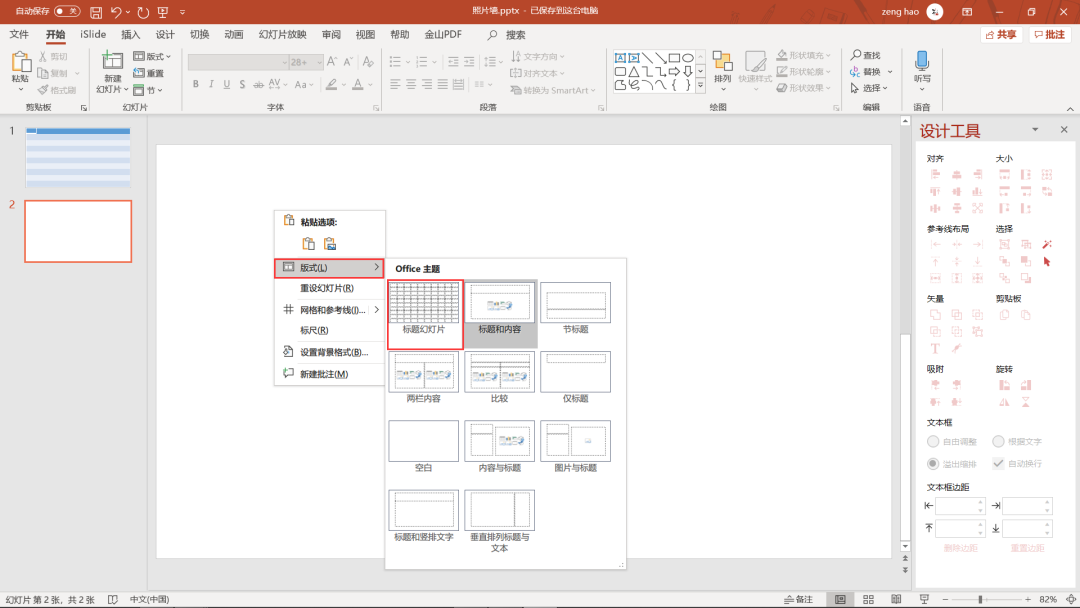This screenshot has width=1080, height=608.
Task: Click the zoom slider in status bar
Action: [980, 599]
